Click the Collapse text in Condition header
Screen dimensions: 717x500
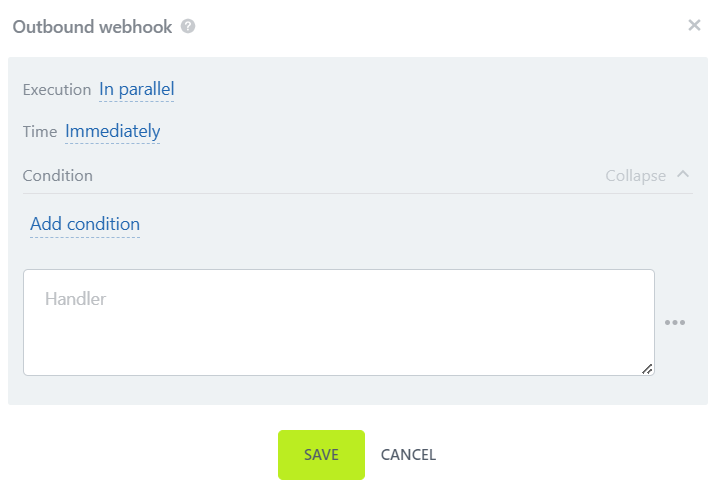635,175
